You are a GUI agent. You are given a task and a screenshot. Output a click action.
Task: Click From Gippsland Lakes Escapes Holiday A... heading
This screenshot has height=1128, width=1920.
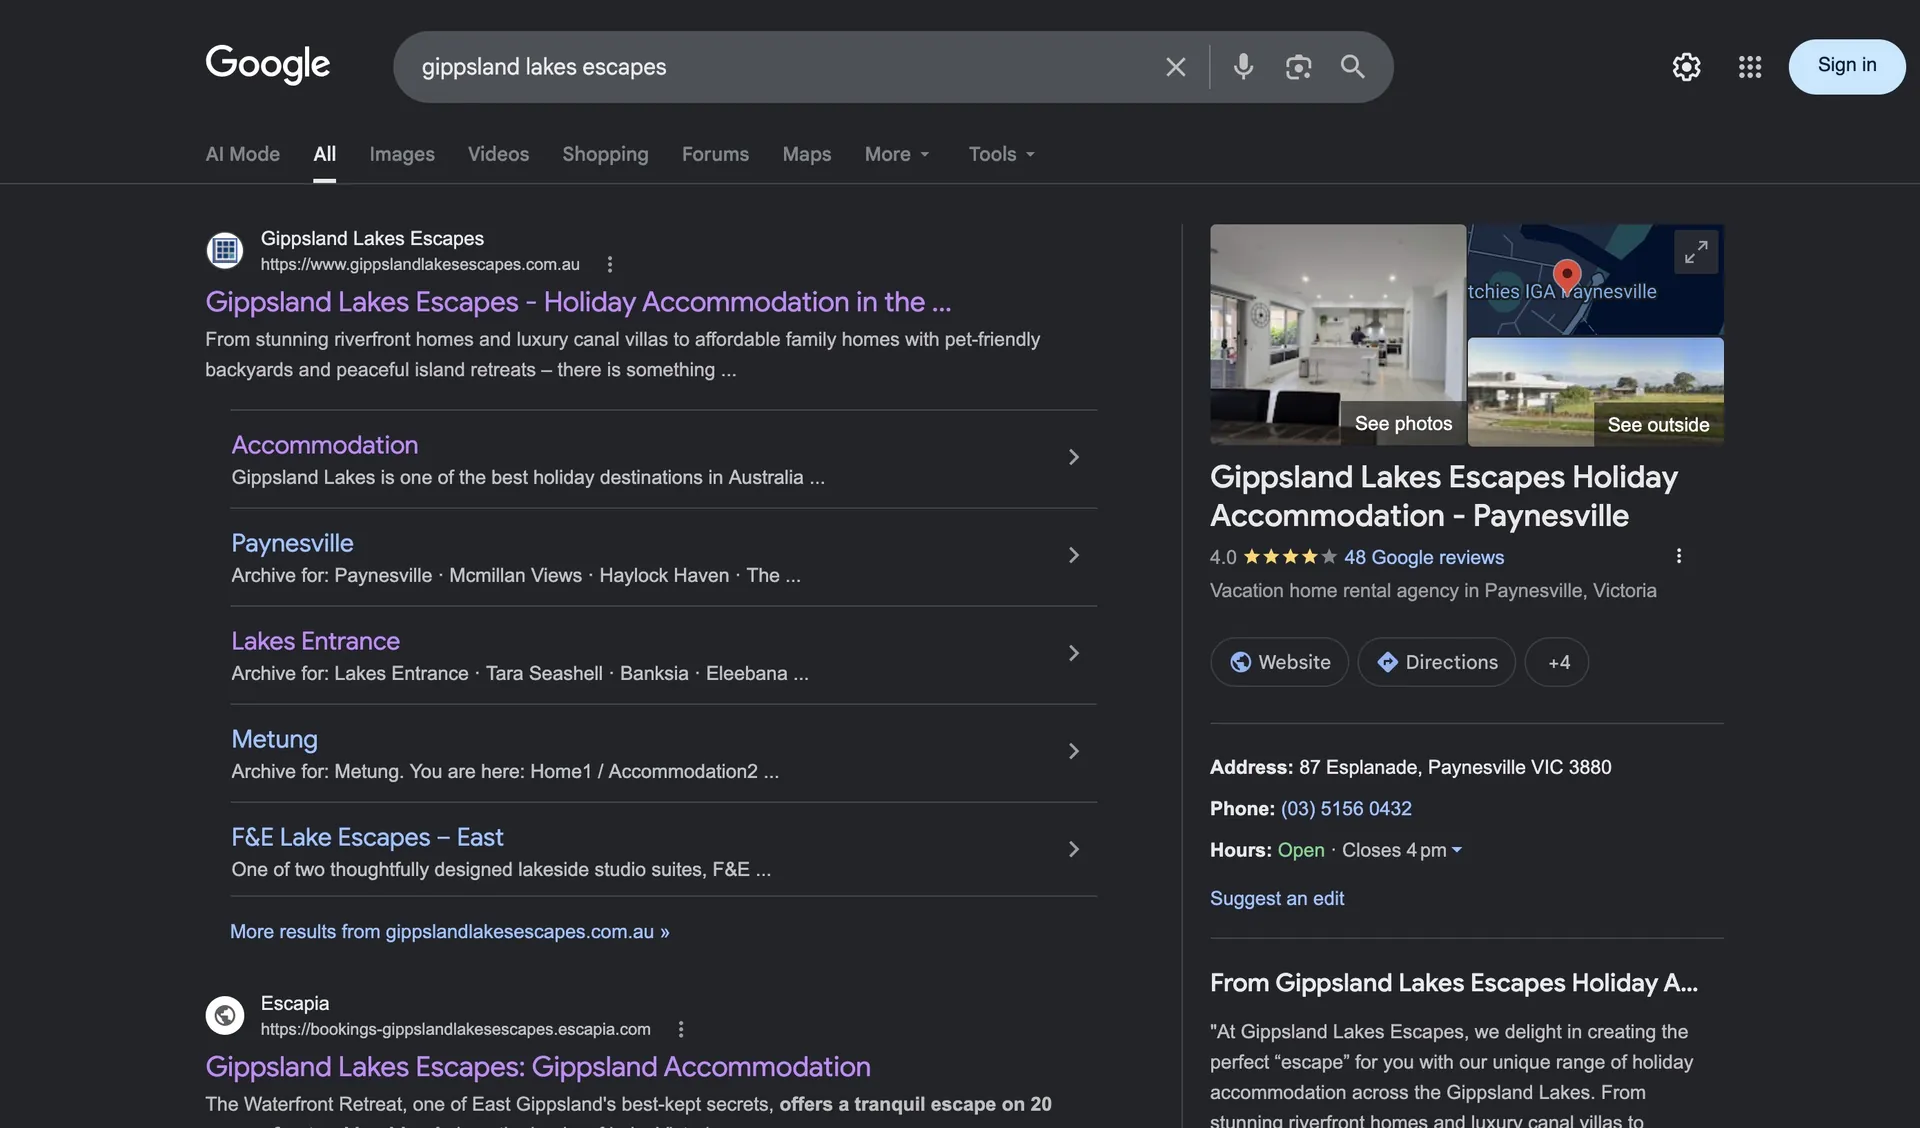tap(1453, 983)
